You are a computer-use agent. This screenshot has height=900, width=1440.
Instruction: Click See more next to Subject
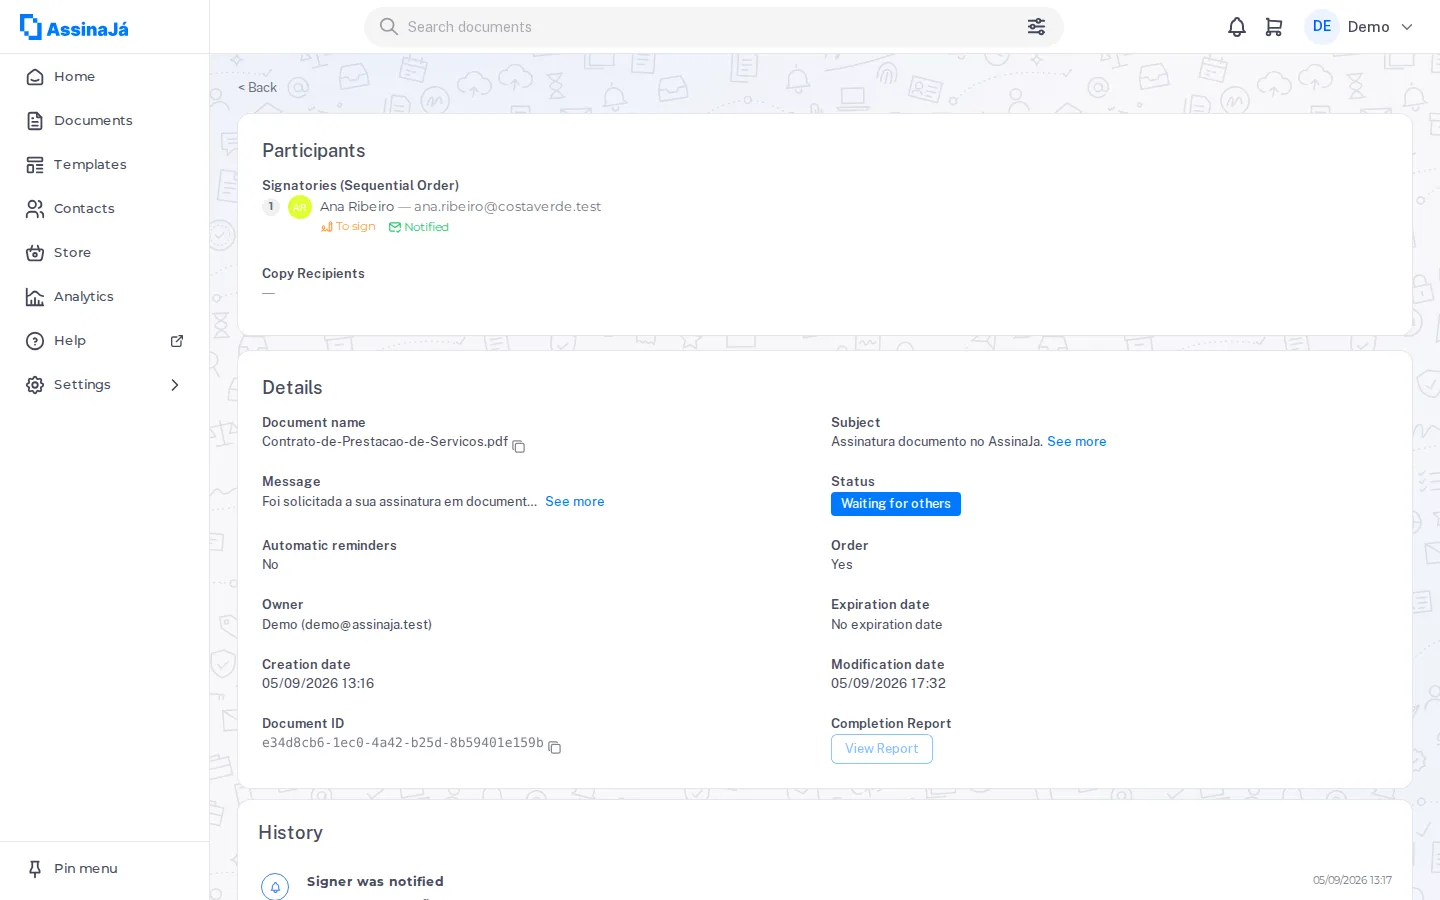[1077, 441]
